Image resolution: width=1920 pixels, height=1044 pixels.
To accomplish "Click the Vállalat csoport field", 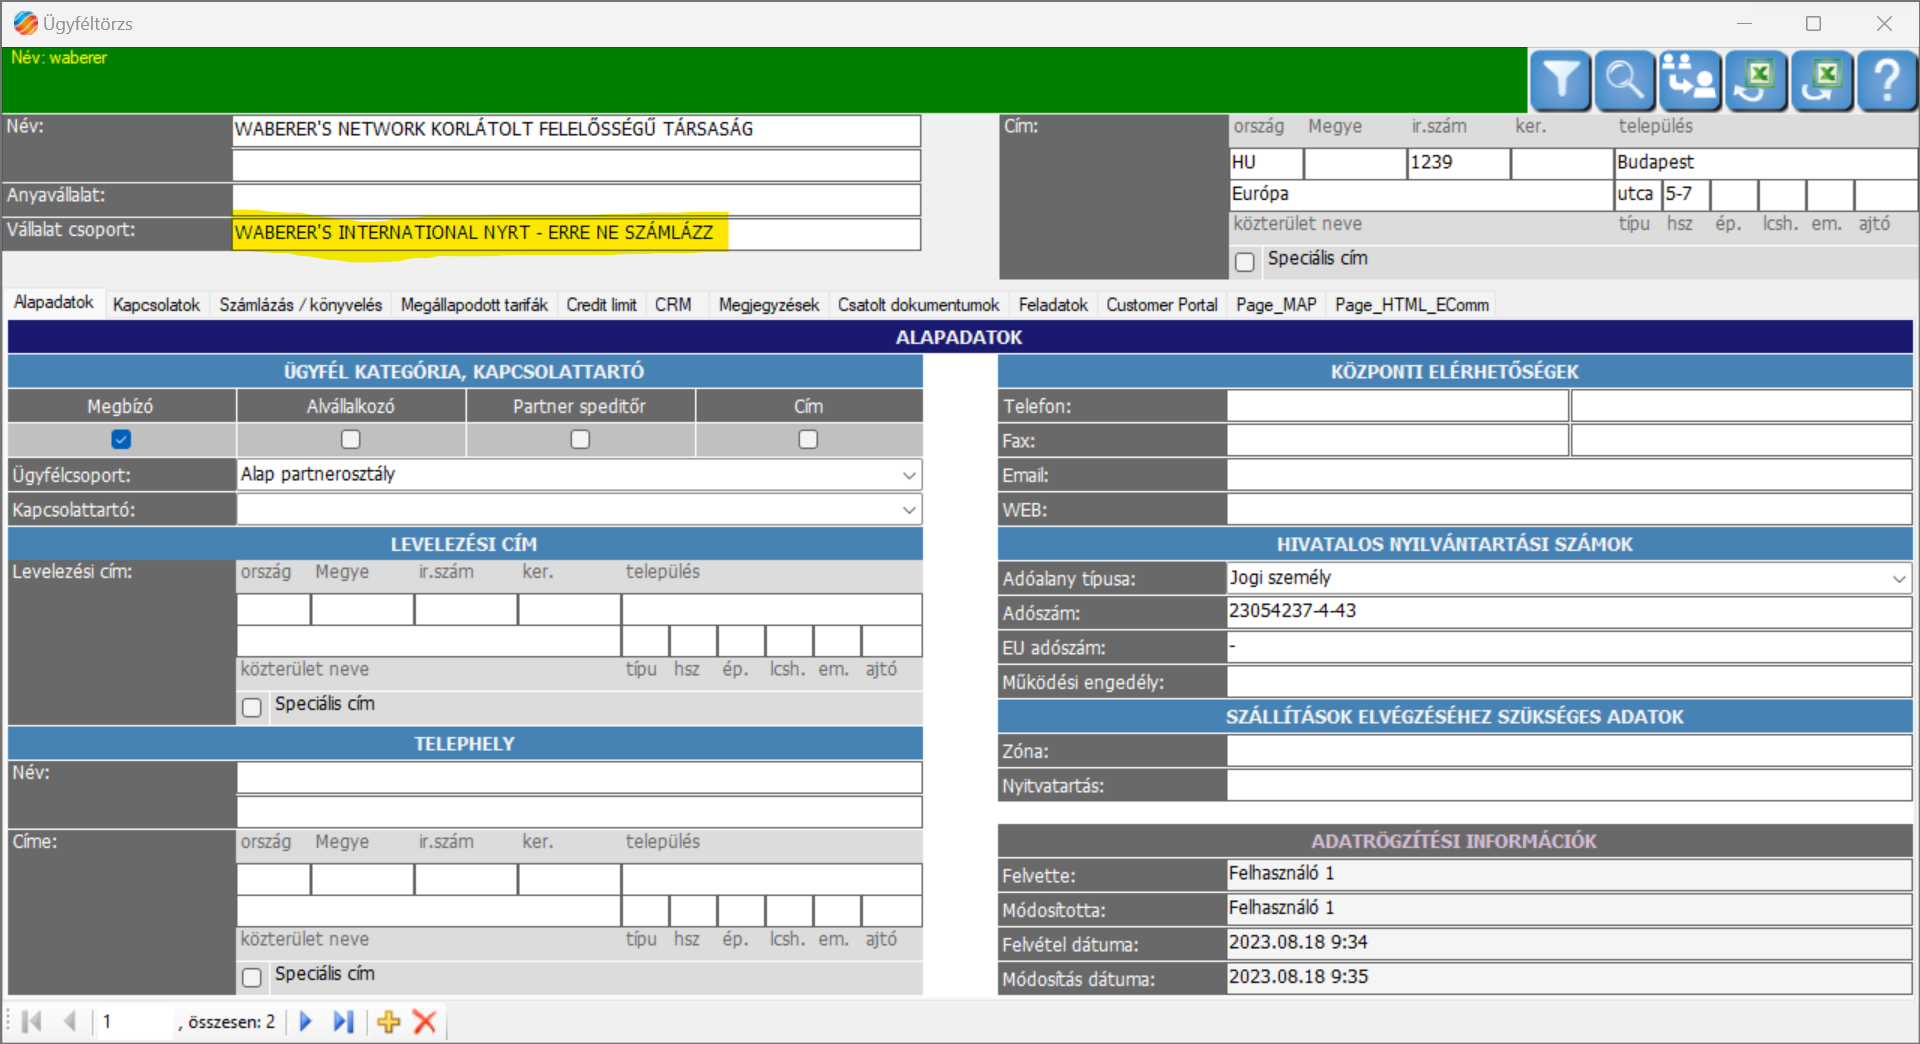I will pyautogui.click(x=576, y=233).
